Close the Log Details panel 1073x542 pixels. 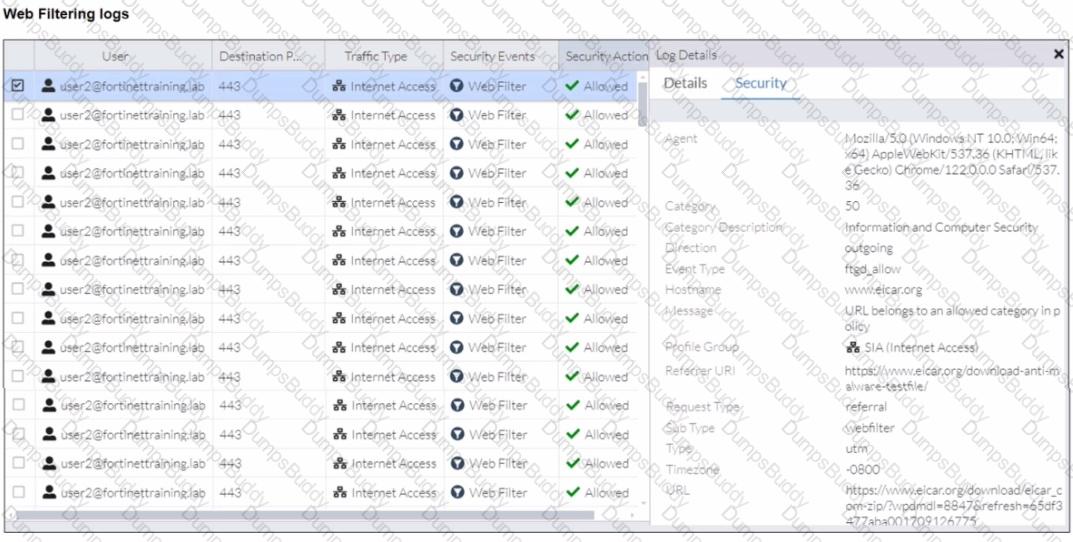click(1059, 54)
